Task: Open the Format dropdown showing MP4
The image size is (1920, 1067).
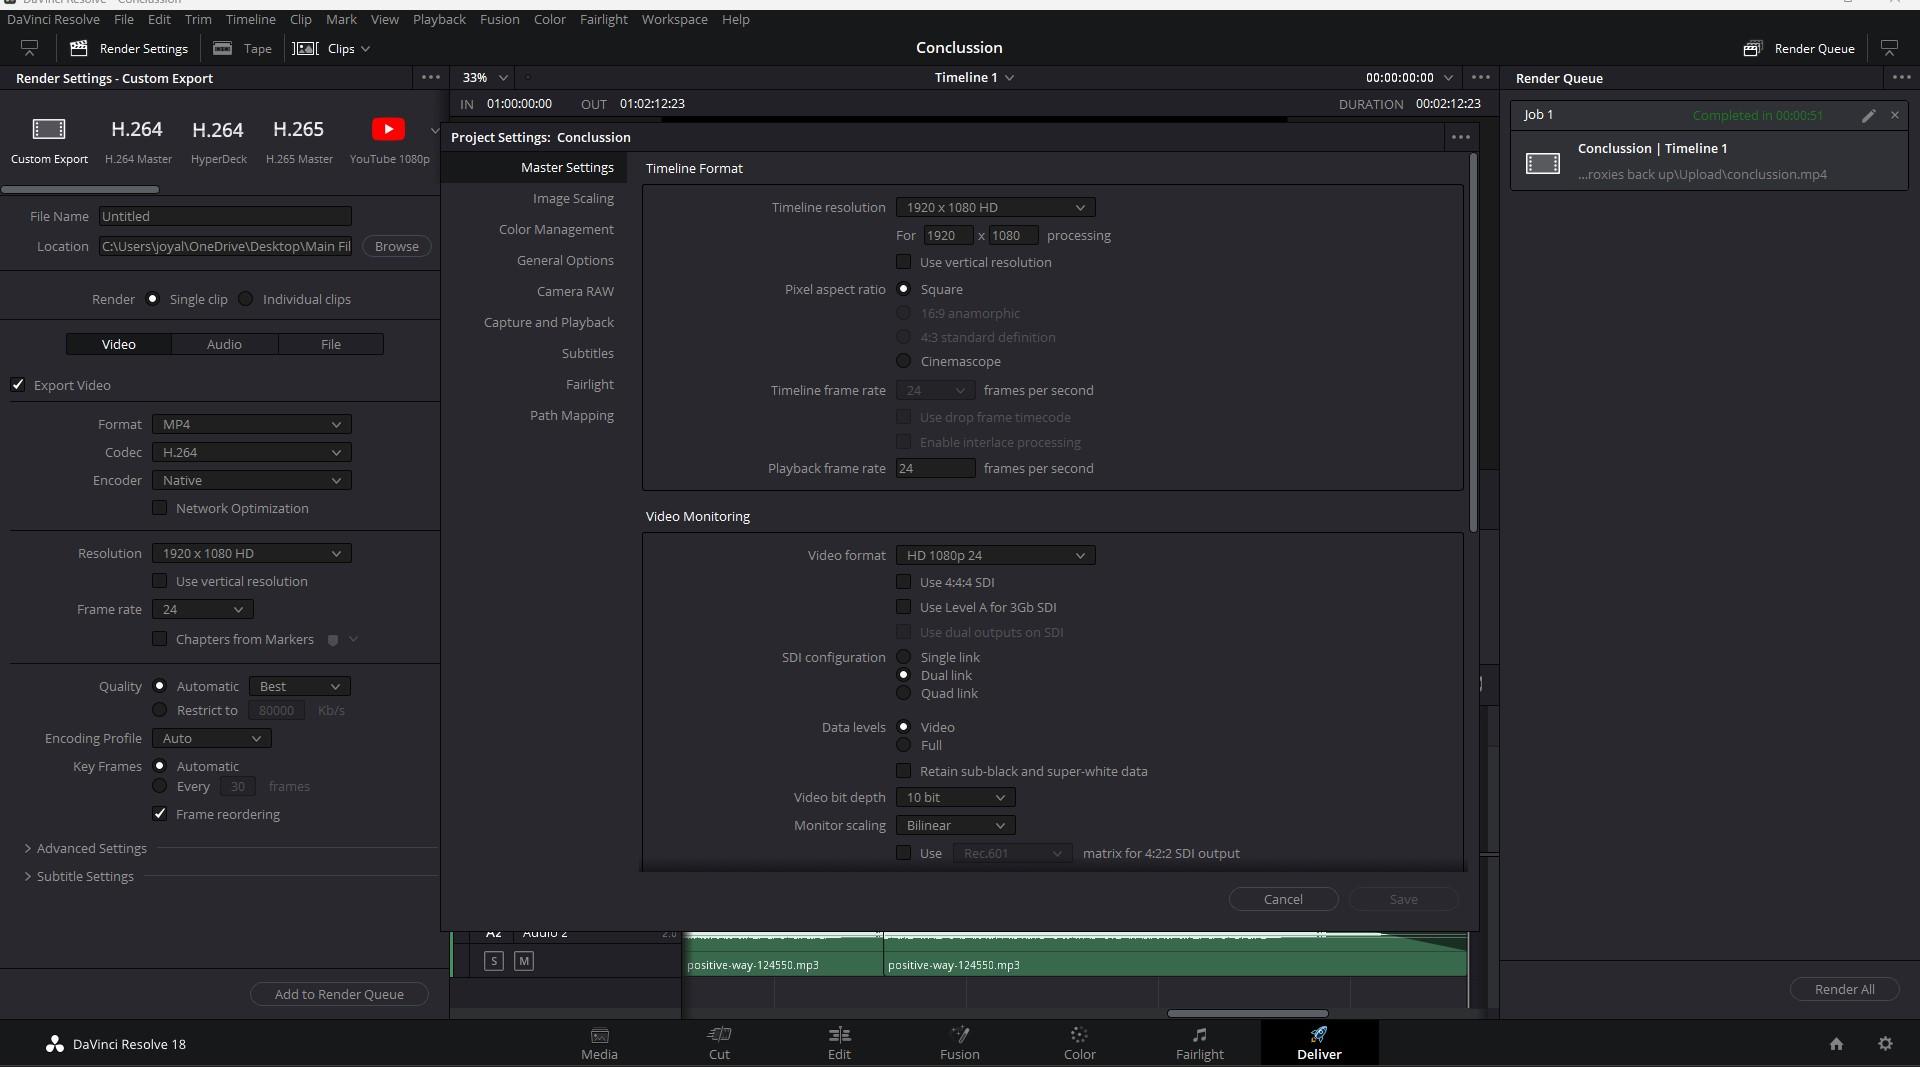Action: [251, 424]
